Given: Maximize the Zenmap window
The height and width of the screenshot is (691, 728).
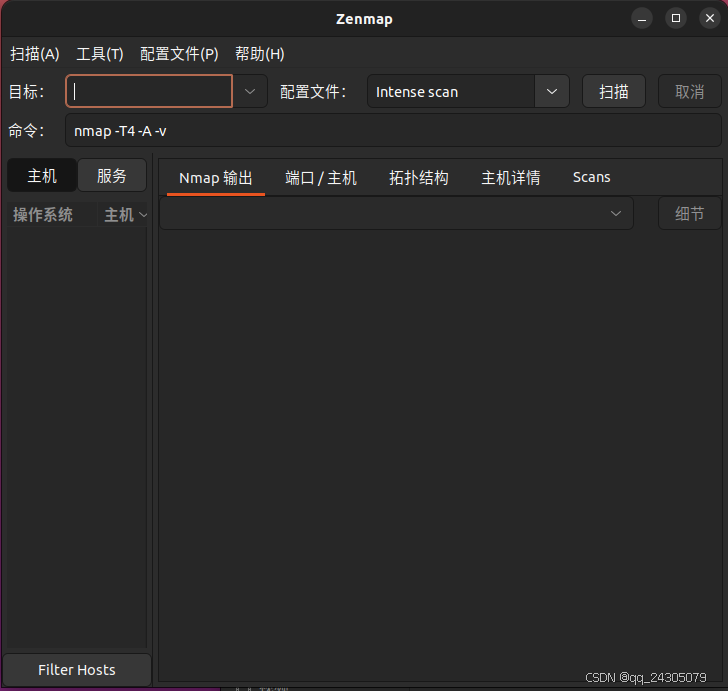Looking at the screenshot, I should (676, 18).
